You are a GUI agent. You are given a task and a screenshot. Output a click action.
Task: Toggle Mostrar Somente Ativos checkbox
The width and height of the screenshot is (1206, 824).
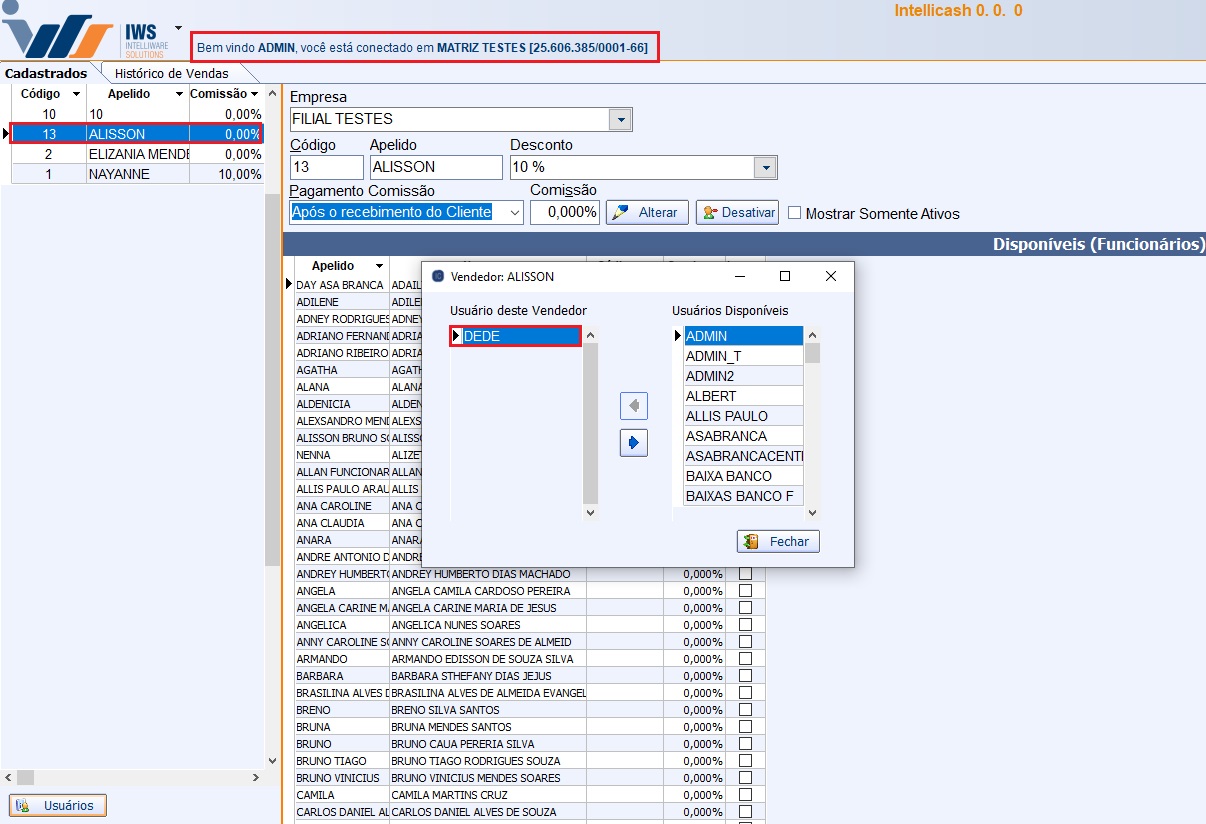[x=795, y=213]
